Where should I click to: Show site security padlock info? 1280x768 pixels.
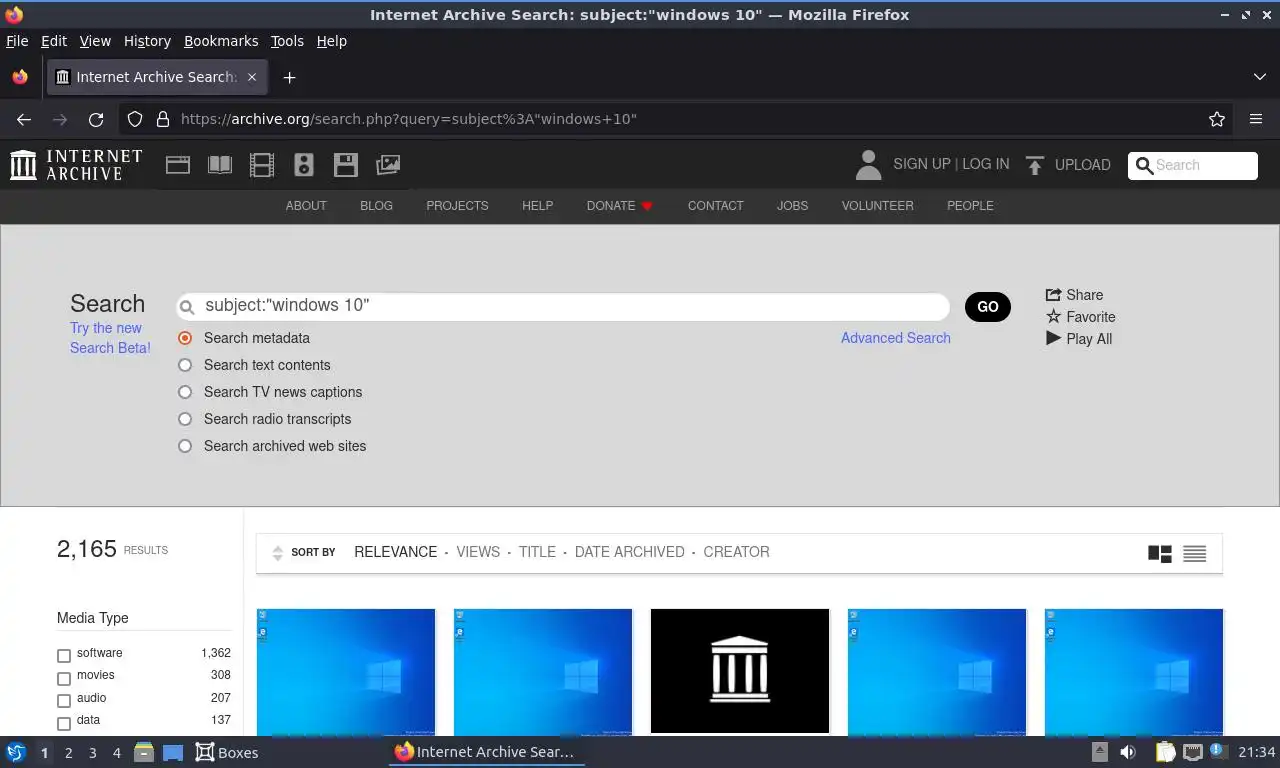tap(163, 119)
